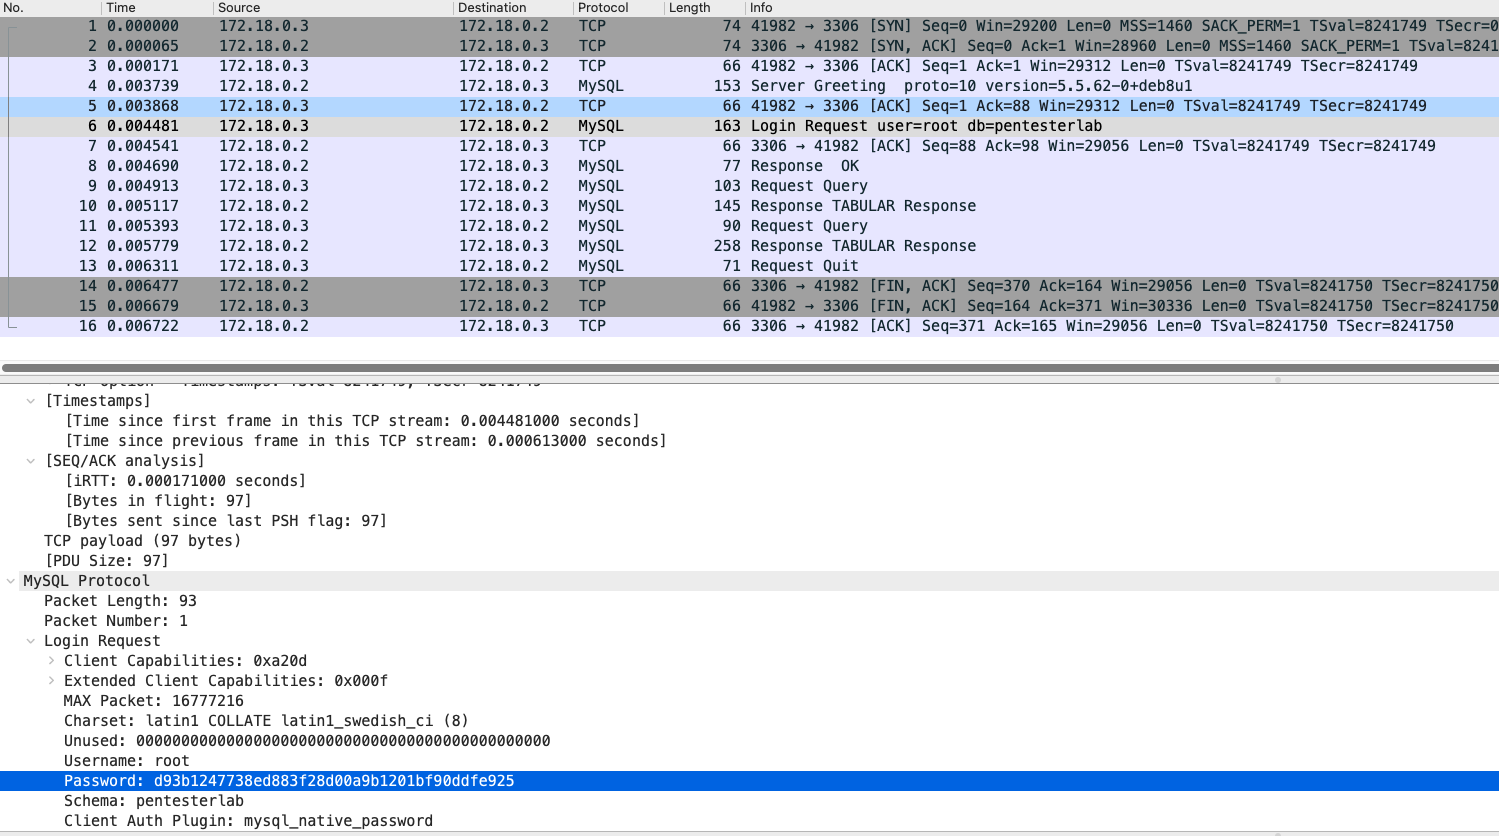Sort by the Length column header

tap(704, 8)
